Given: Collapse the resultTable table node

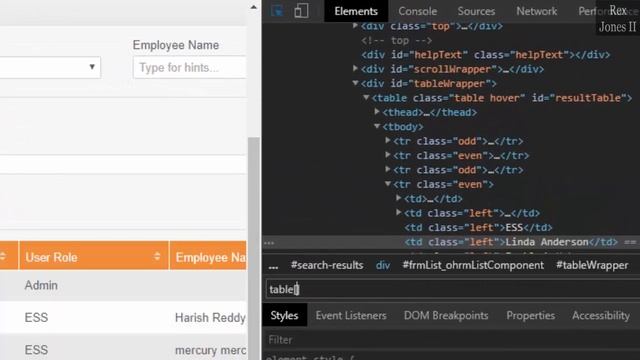Looking at the screenshot, I should click(x=366, y=97).
